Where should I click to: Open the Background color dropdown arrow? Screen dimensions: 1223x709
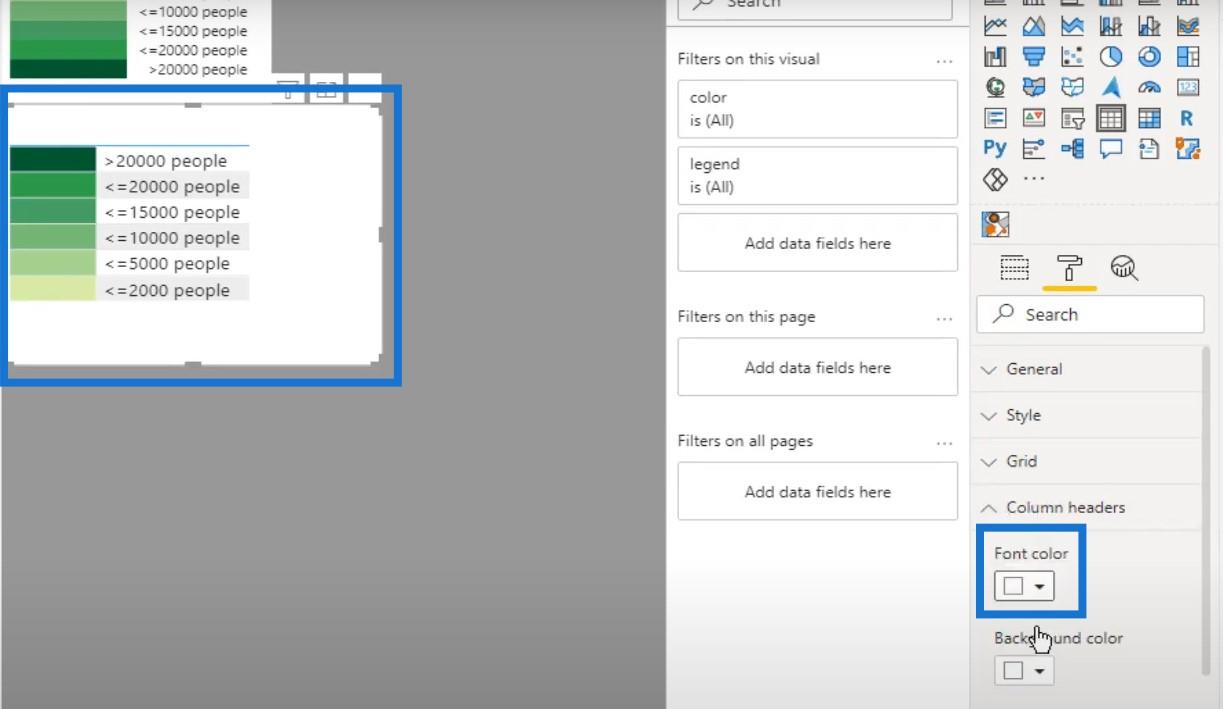point(1041,672)
